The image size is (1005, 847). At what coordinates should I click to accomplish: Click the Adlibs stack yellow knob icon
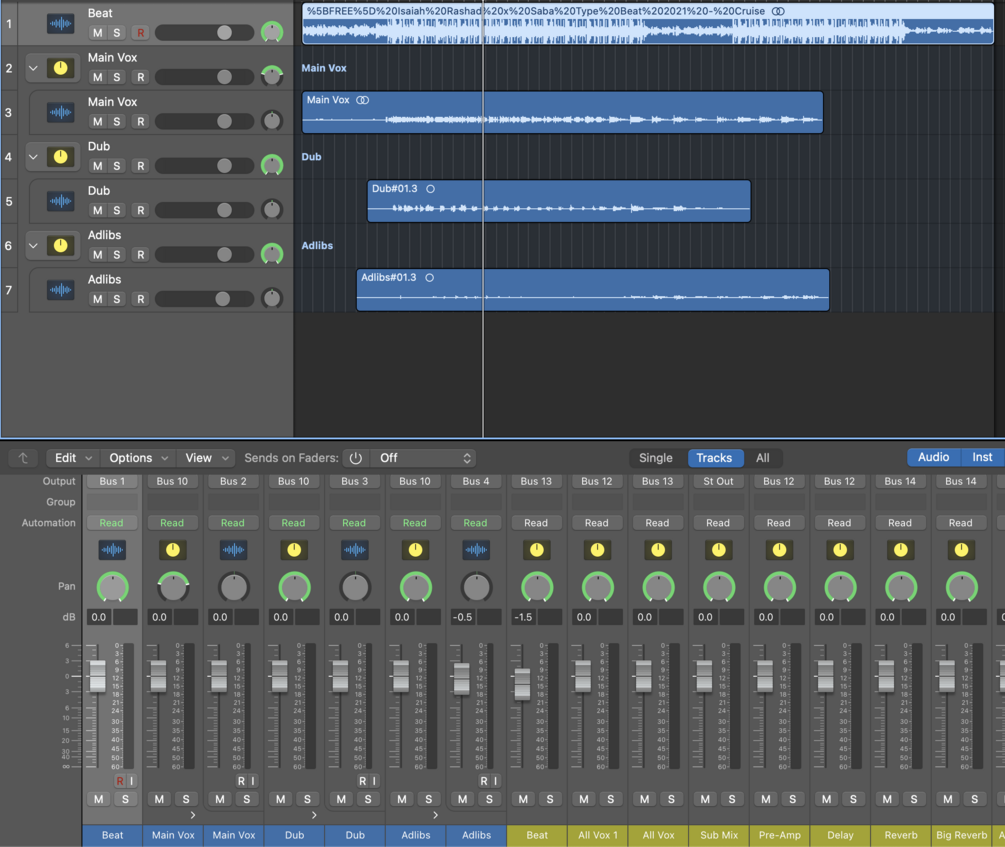(x=60, y=246)
